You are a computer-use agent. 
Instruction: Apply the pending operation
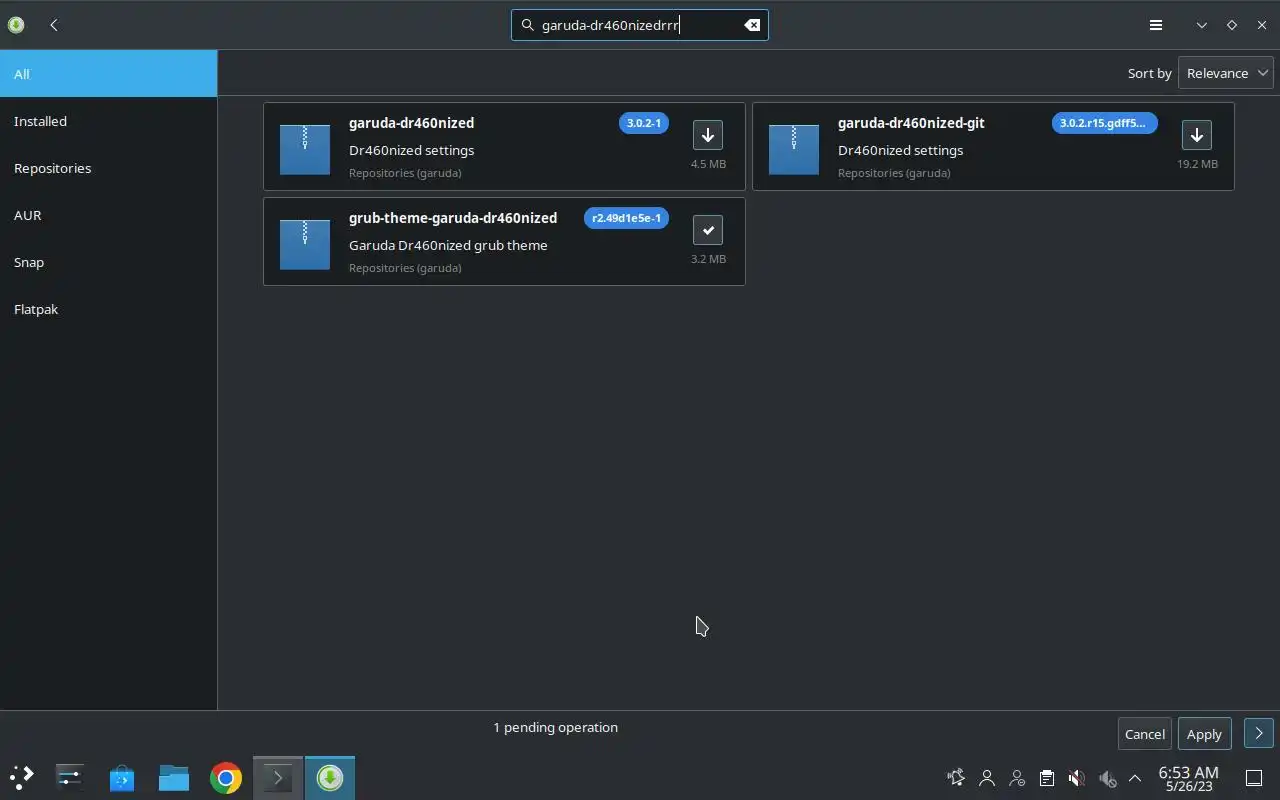[x=1204, y=734]
